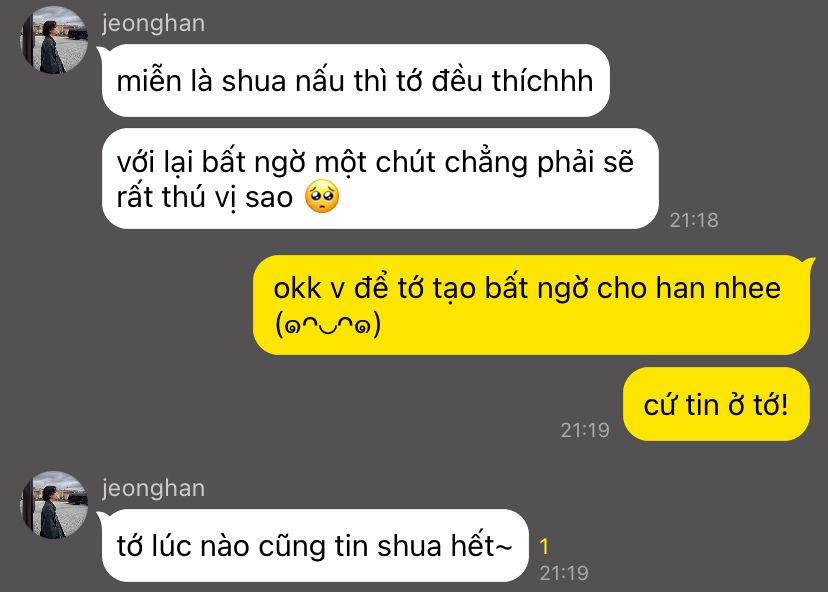Tap the pleading face emoji
The height and width of the screenshot is (592, 828).
coord(322,196)
